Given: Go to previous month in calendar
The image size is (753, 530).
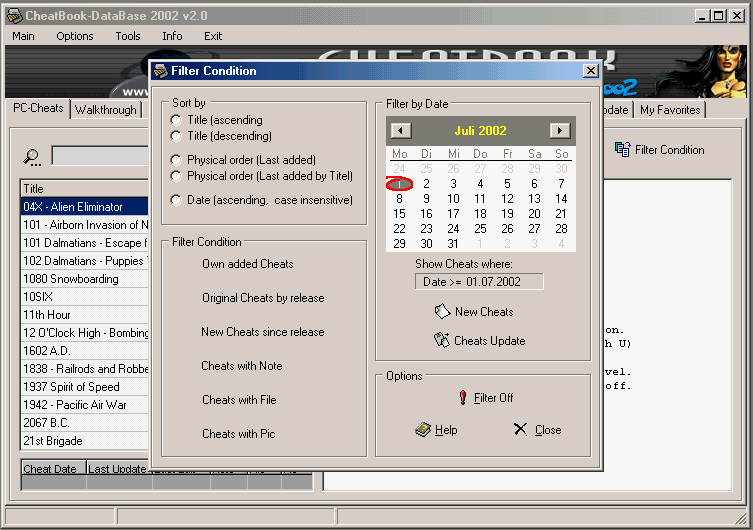Looking at the screenshot, I should point(400,131).
